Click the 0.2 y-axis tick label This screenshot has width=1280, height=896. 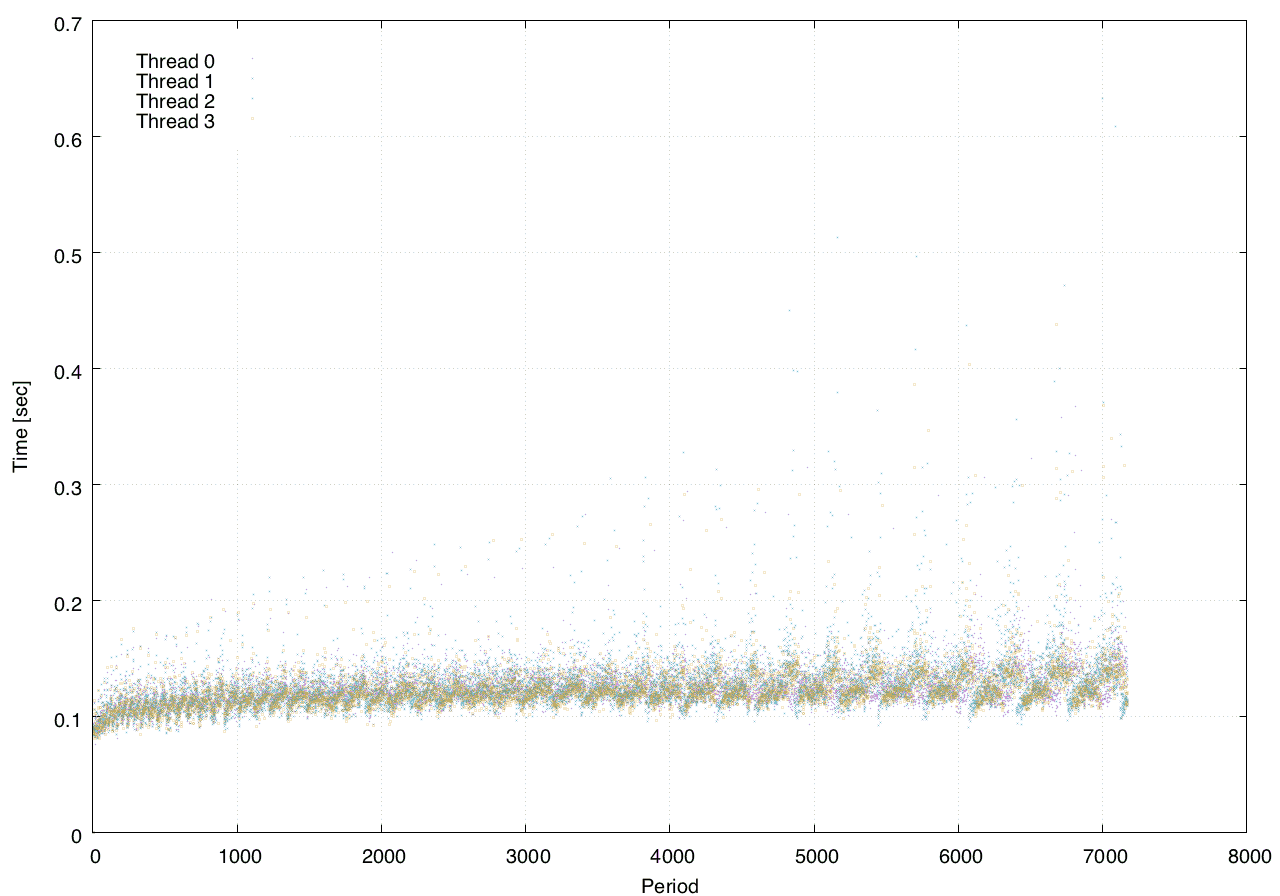[x=66, y=601]
